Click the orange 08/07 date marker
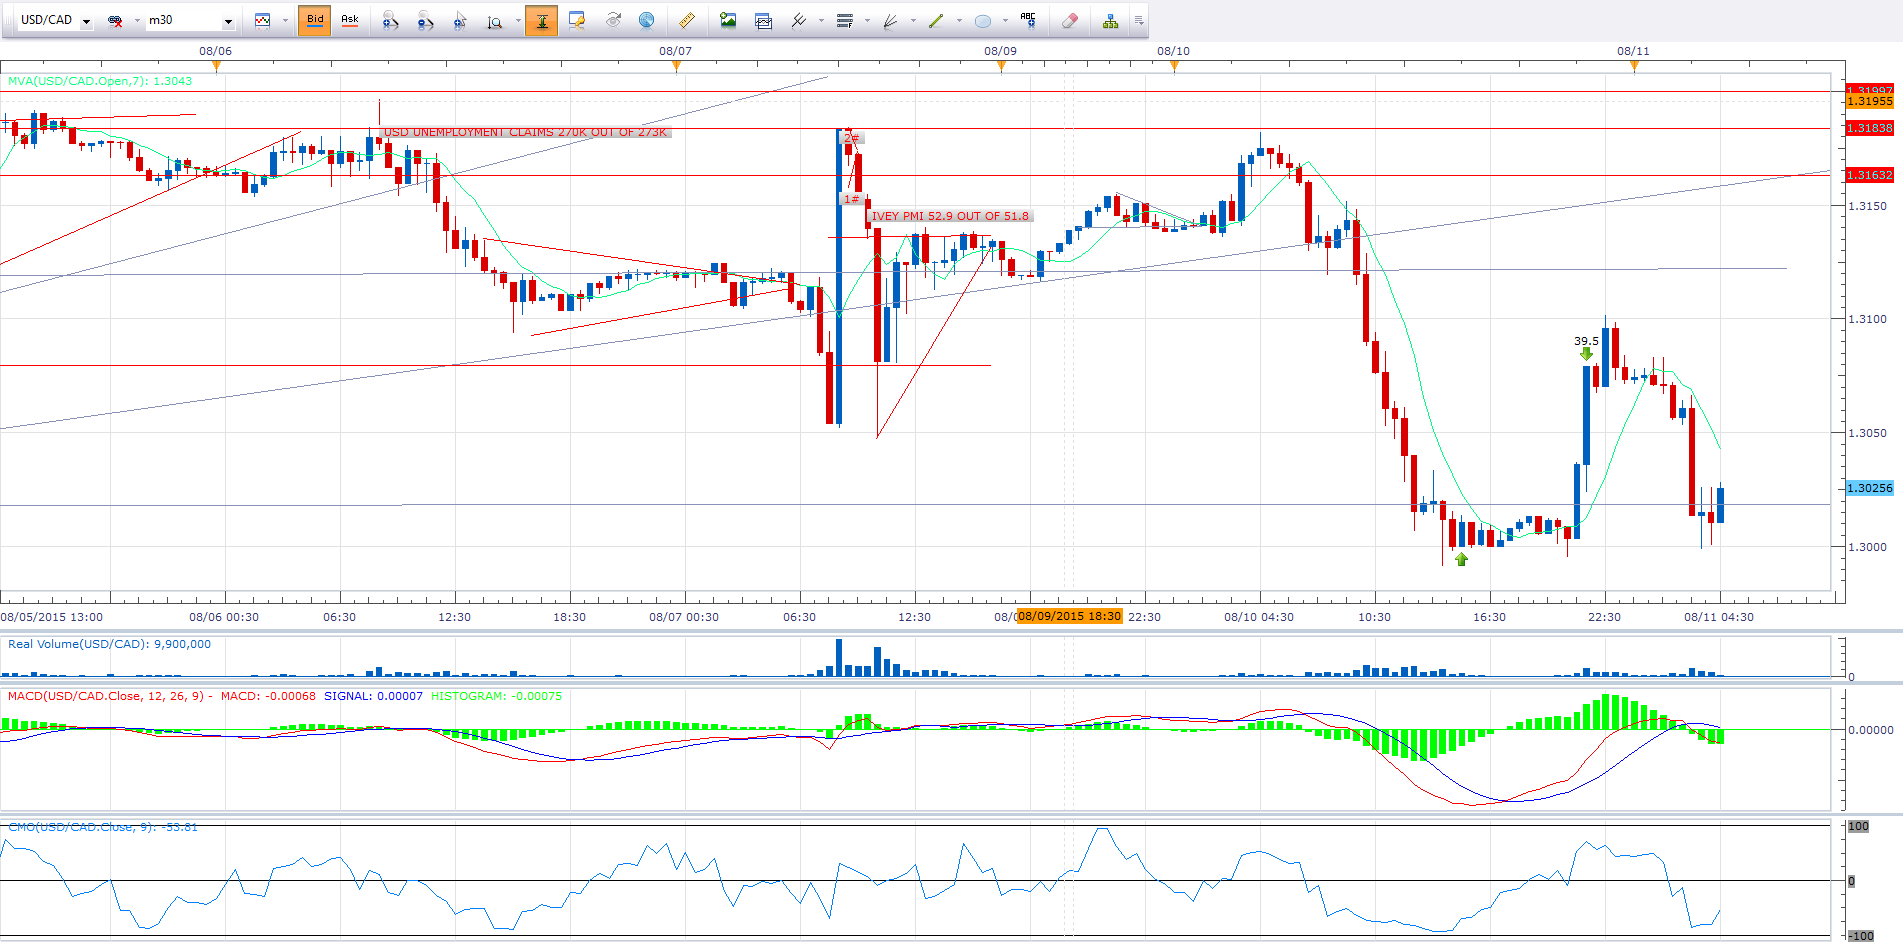 (676, 67)
